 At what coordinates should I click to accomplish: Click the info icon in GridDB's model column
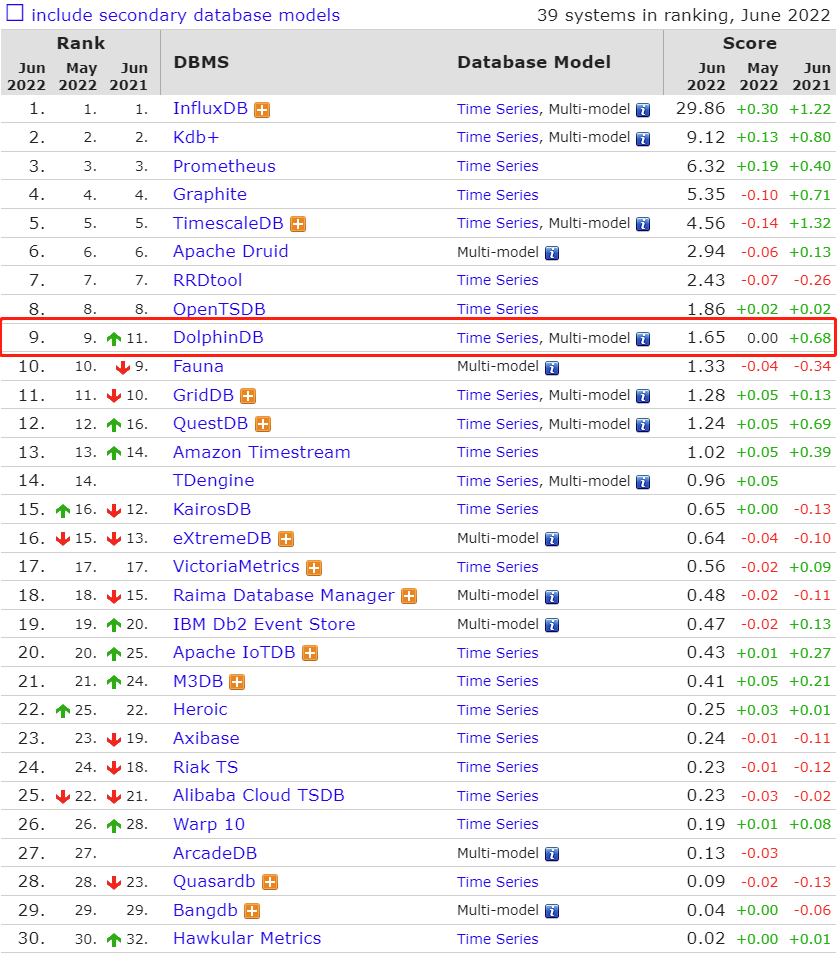coord(643,396)
